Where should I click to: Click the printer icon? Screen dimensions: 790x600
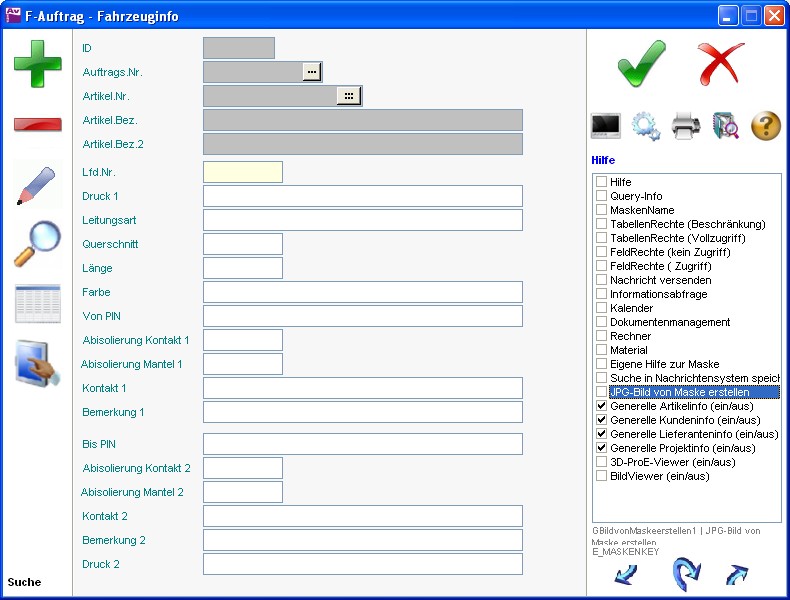tap(686, 126)
